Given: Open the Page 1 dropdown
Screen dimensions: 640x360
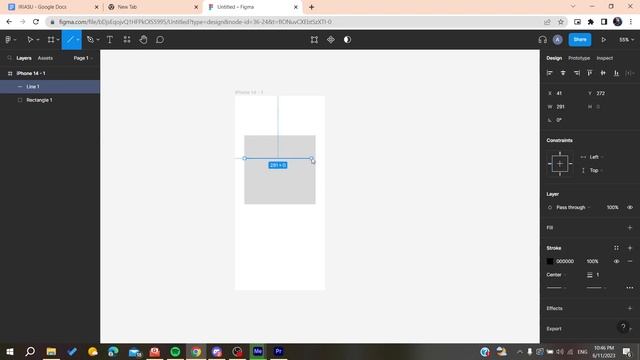Looking at the screenshot, I should coord(83,58).
